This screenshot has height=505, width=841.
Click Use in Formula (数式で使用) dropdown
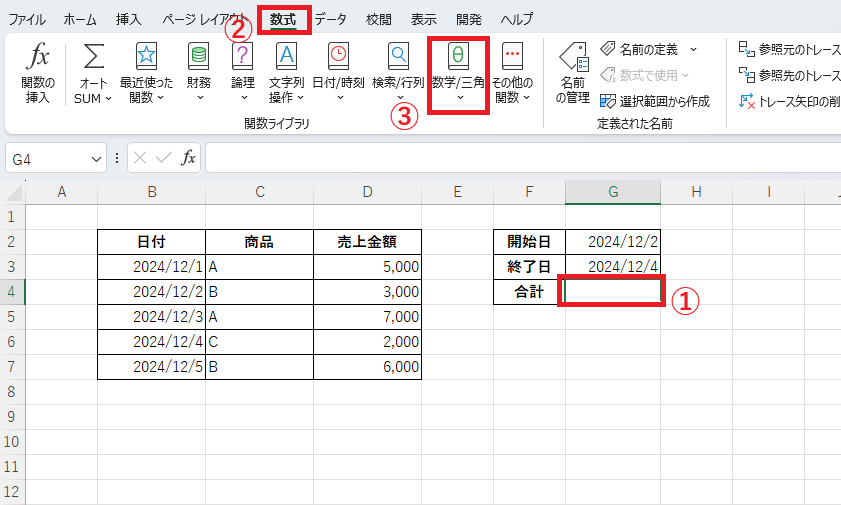[644, 75]
